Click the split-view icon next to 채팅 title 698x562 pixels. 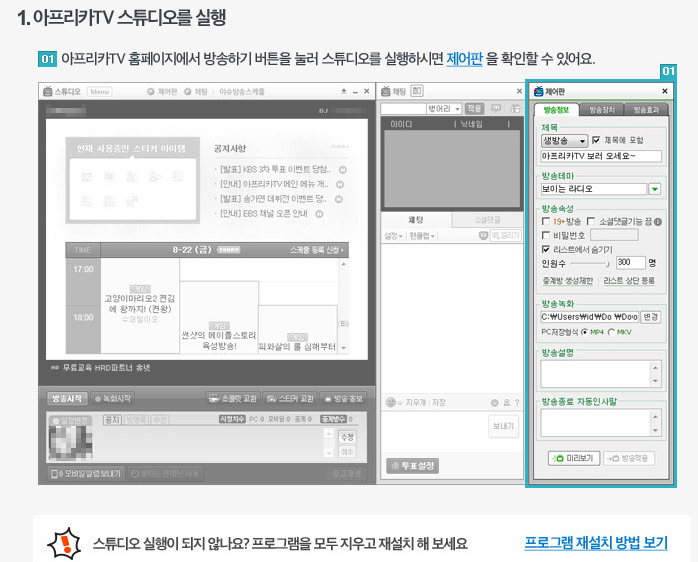[417, 91]
